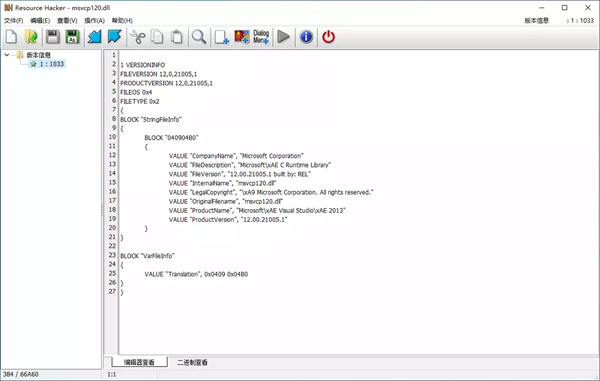600x381 pixels.
Task: Click the PRODUCTVERSION 12,0,21005,1 line
Action: [x=166, y=83]
